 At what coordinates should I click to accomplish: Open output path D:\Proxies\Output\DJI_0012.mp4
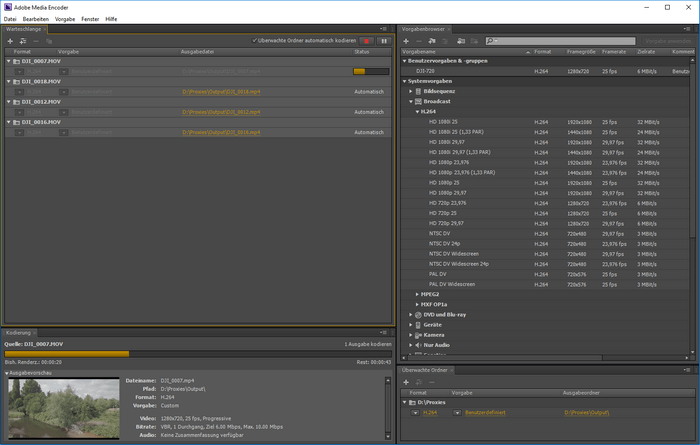(221, 112)
